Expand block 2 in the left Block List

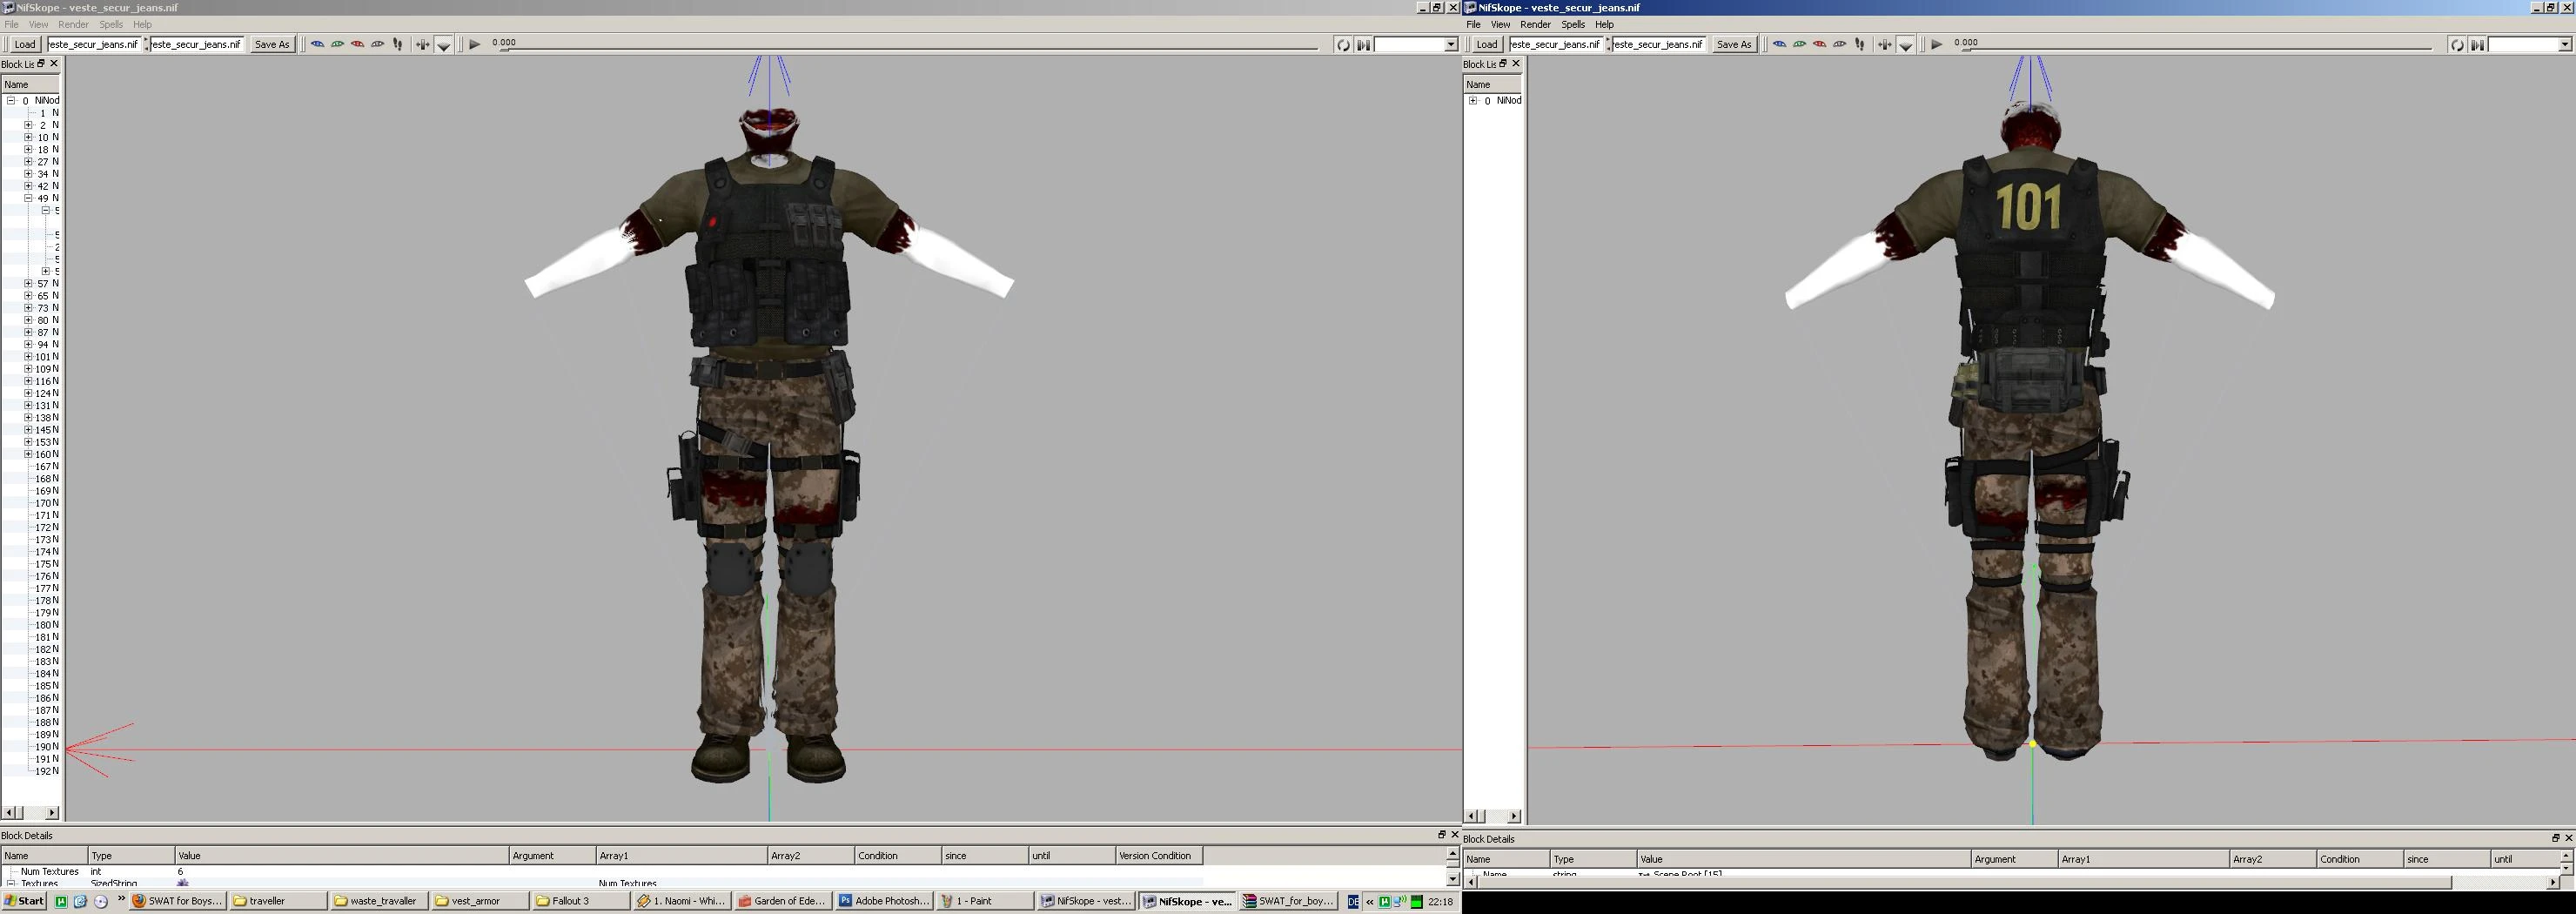click(x=28, y=125)
